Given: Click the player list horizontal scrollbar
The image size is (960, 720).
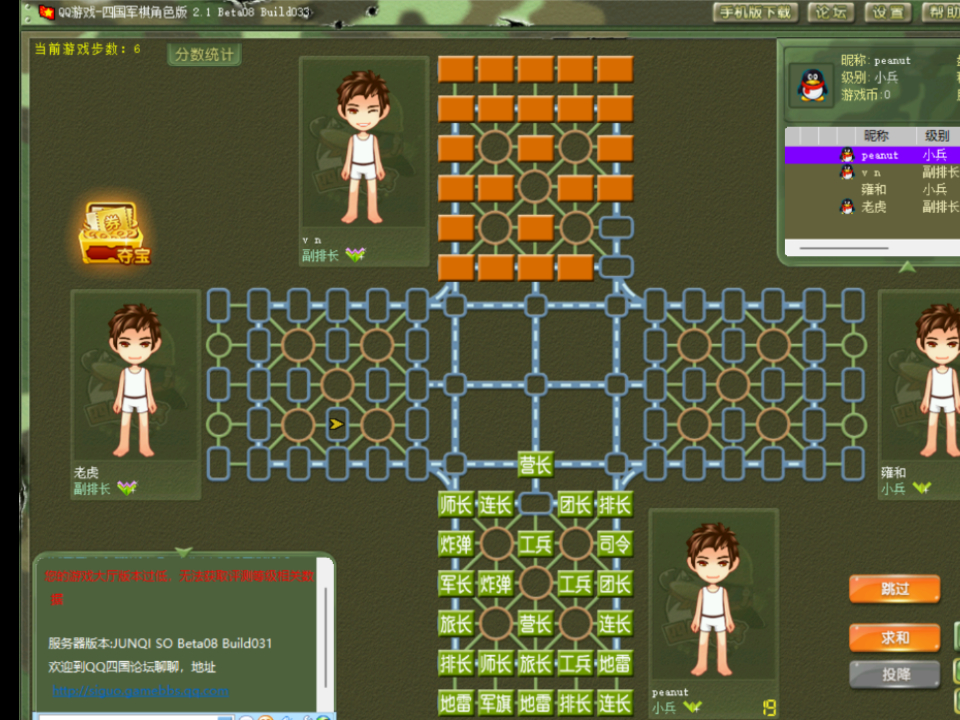Looking at the screenshot, I should click(x=844, y=248).
